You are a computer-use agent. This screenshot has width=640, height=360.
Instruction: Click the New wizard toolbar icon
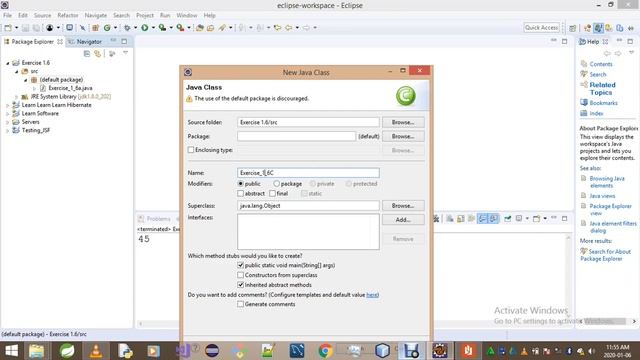8,28
